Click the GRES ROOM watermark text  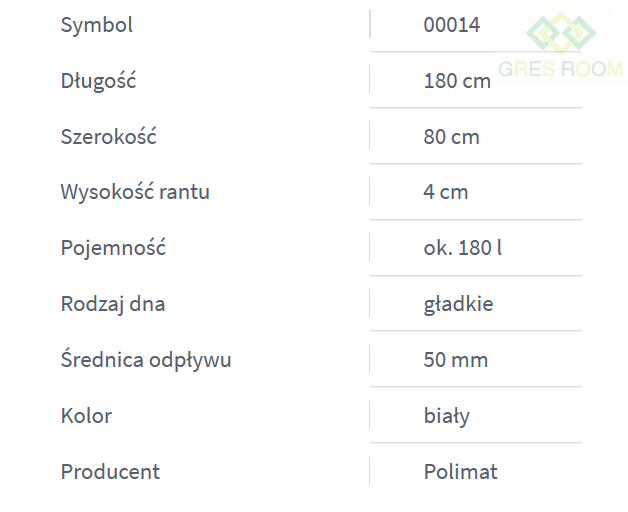[x=560, y=69]
